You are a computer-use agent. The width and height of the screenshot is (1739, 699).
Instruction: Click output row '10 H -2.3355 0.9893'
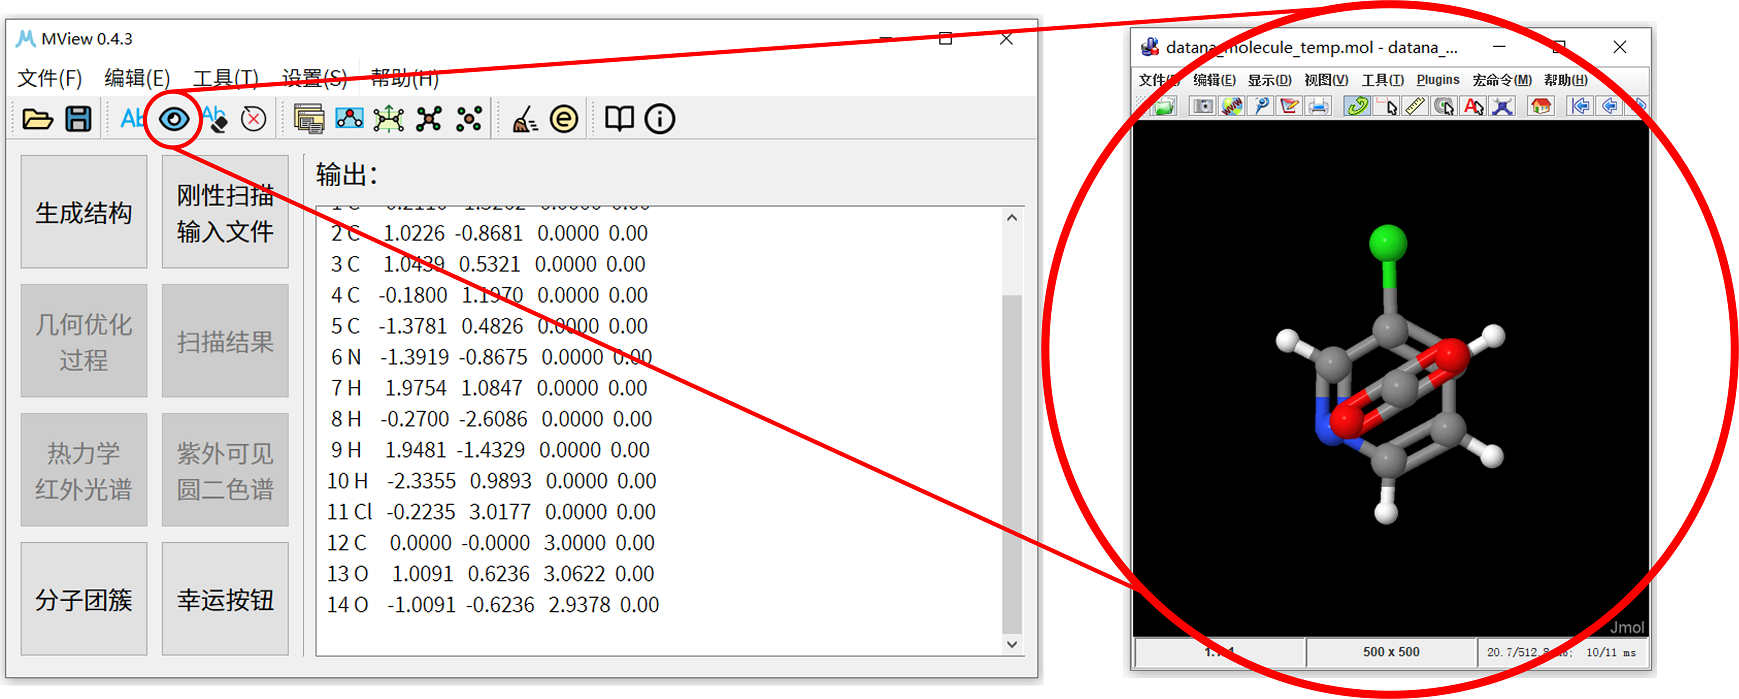pos(491,481)
